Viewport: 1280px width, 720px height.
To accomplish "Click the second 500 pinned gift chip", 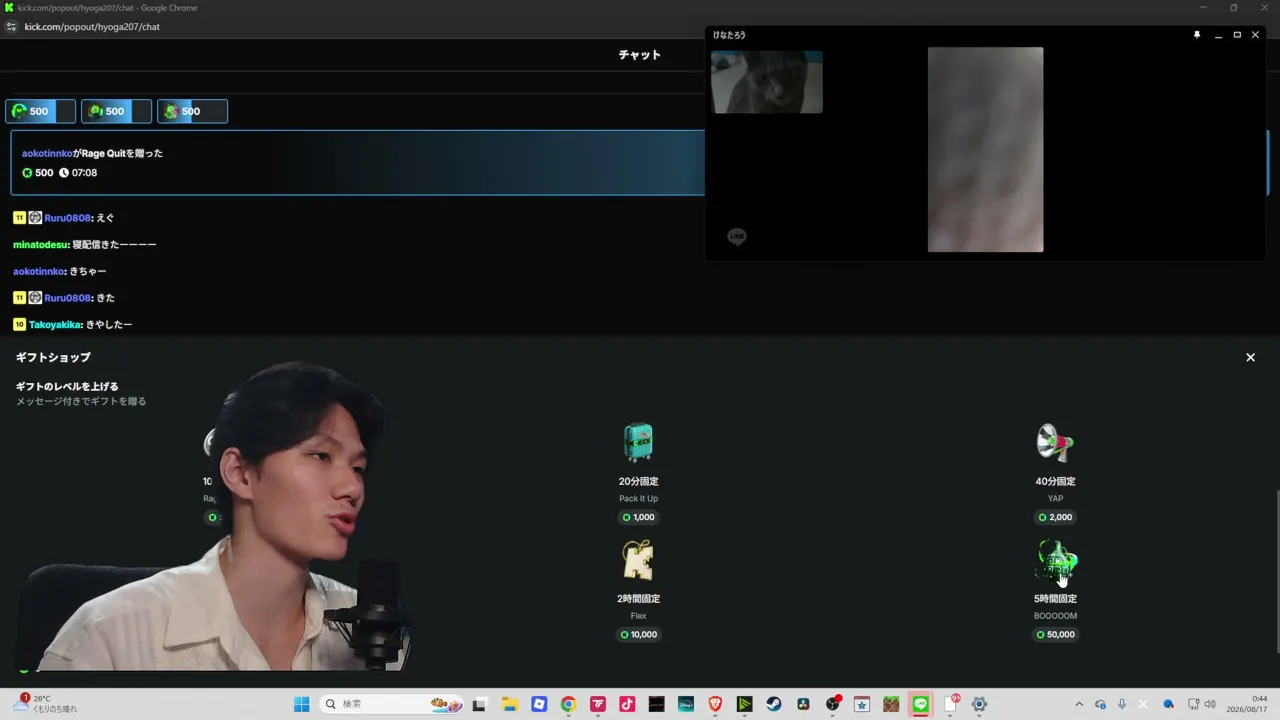I will tap(116, 111).
